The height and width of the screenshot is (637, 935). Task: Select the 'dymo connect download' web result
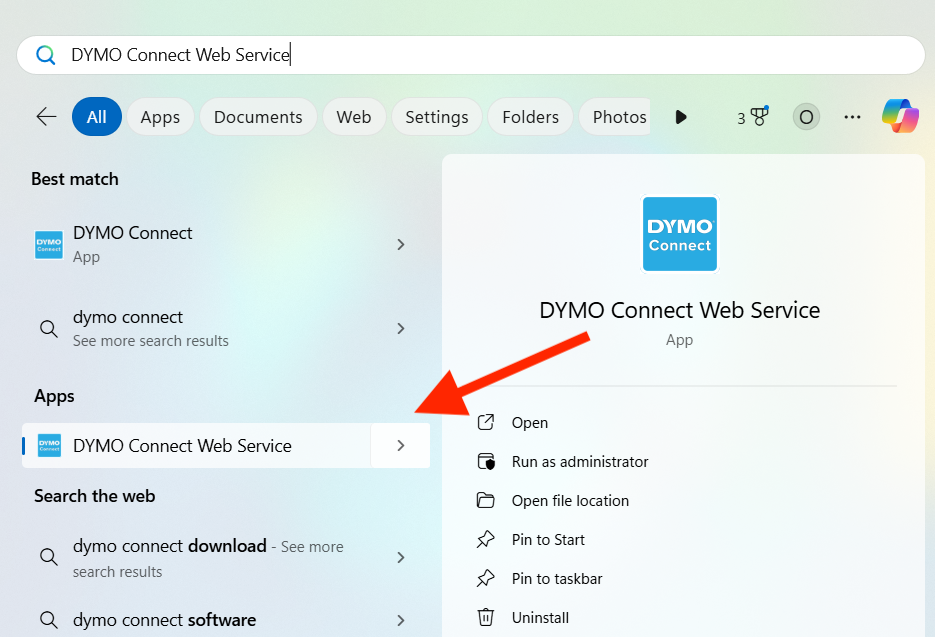point(225,558)
